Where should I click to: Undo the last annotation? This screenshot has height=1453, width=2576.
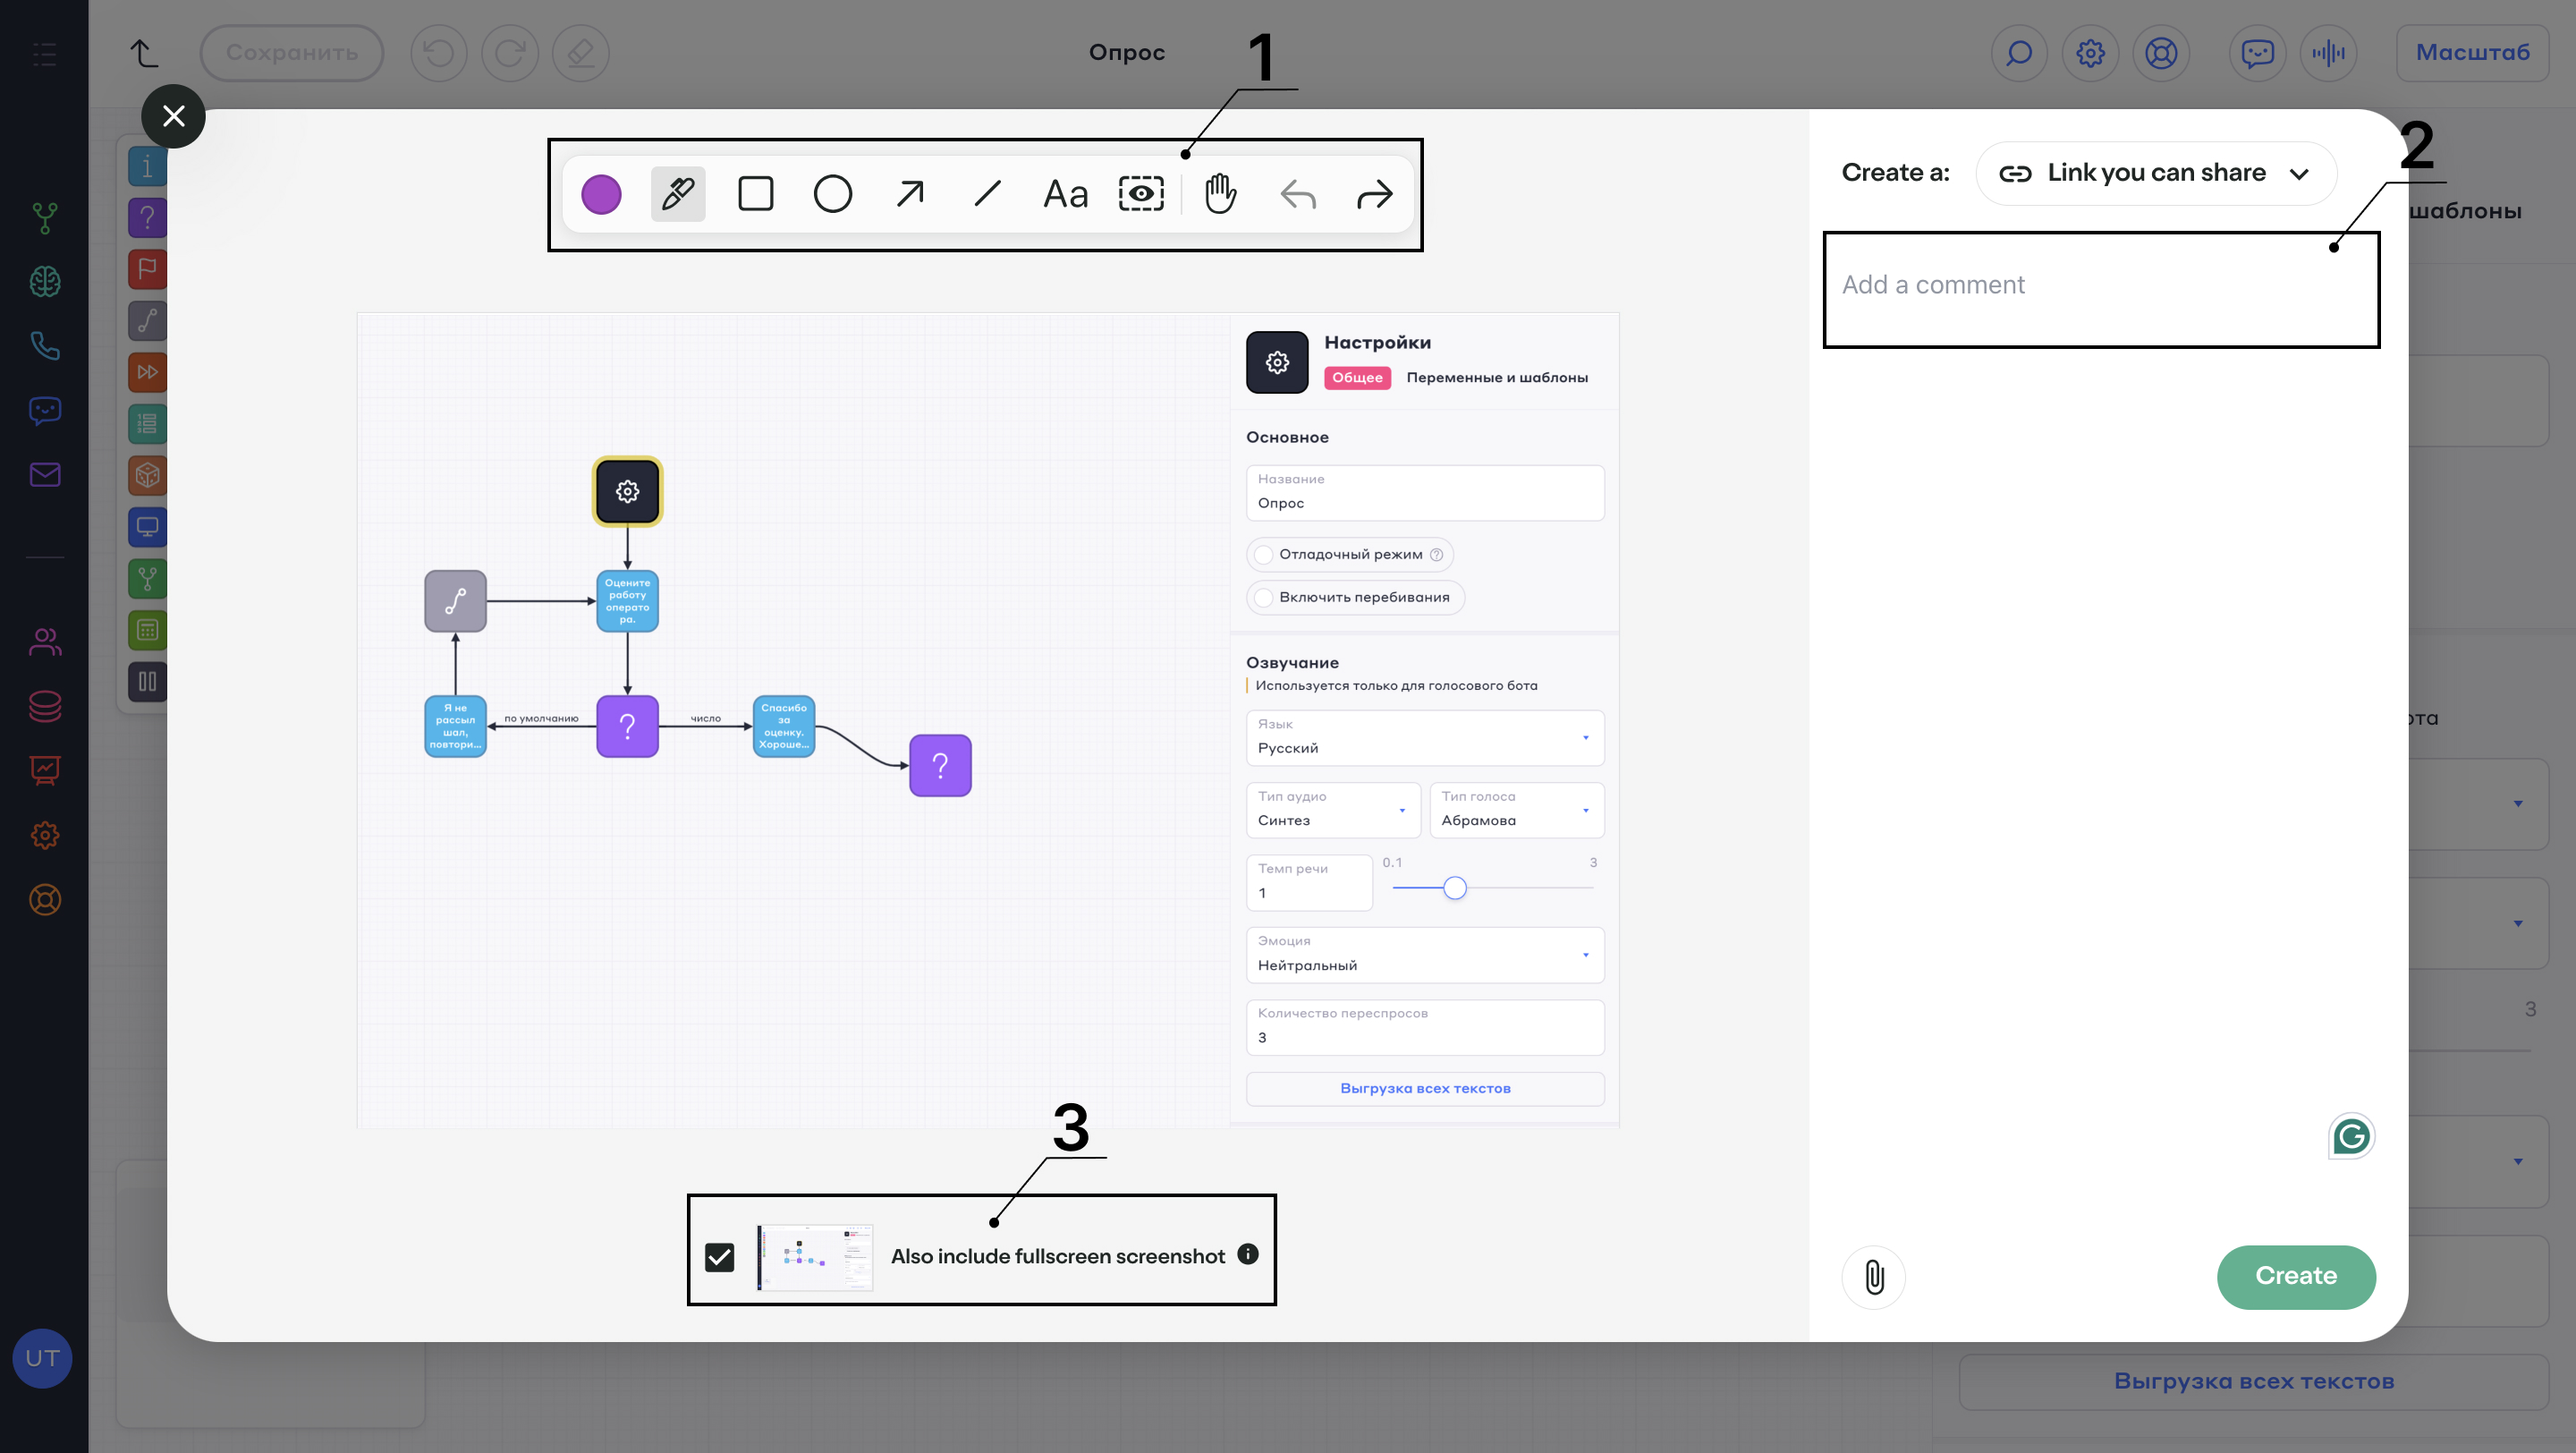(x=1298, y=194)
